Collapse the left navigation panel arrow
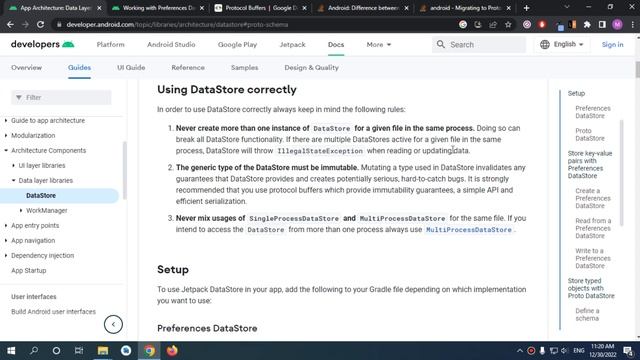 (x=113, y=324)
